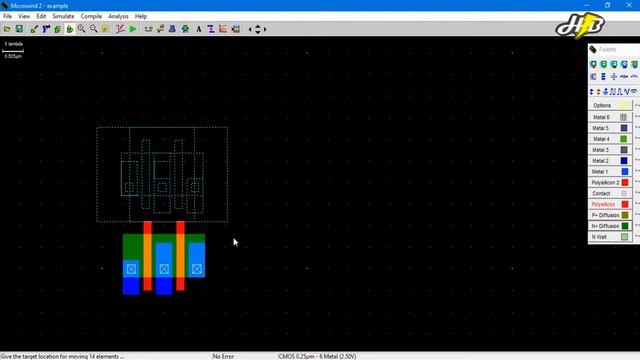Screen dimensions: 640x360
Task: Click the 'No Error' status bar text
Action: [x=223, y=356]
